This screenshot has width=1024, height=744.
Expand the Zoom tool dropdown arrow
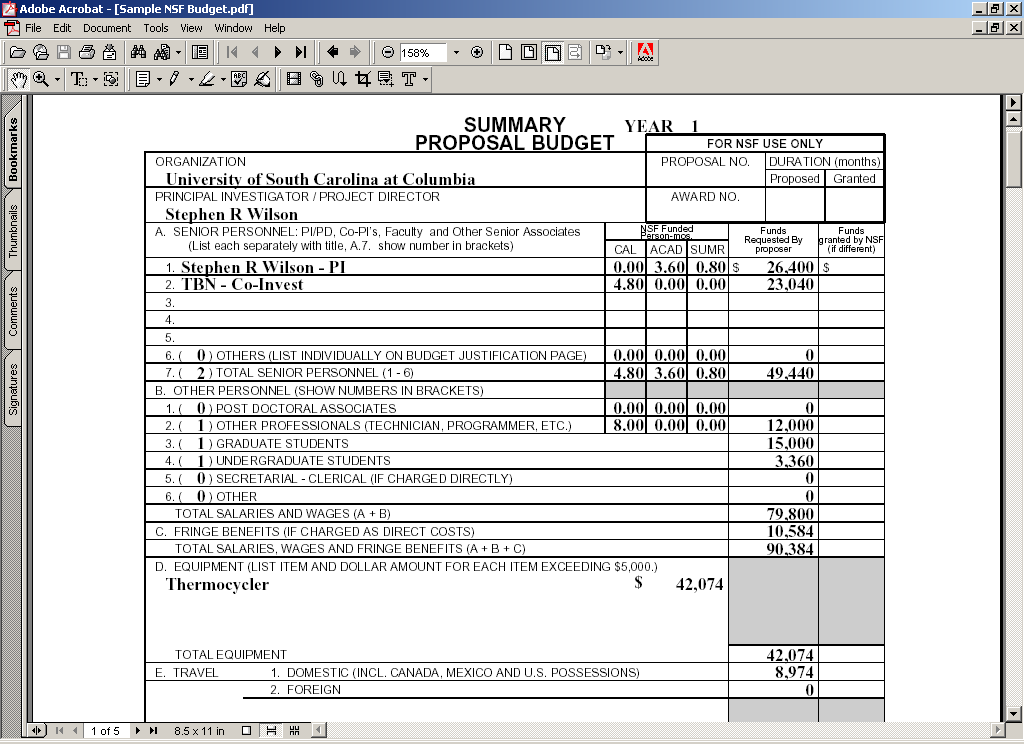coord(57,80)
